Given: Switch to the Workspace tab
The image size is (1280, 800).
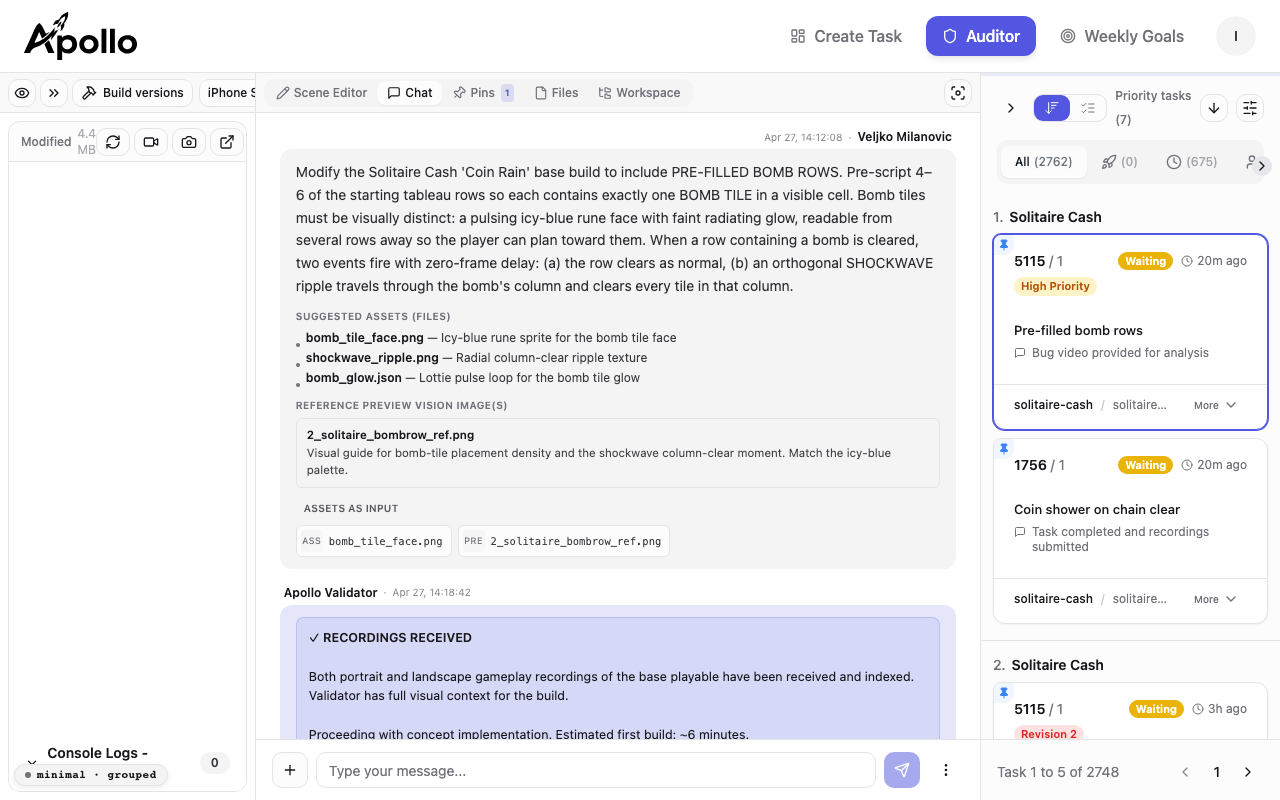Looking at the screenshot, I should click(639, 93).
